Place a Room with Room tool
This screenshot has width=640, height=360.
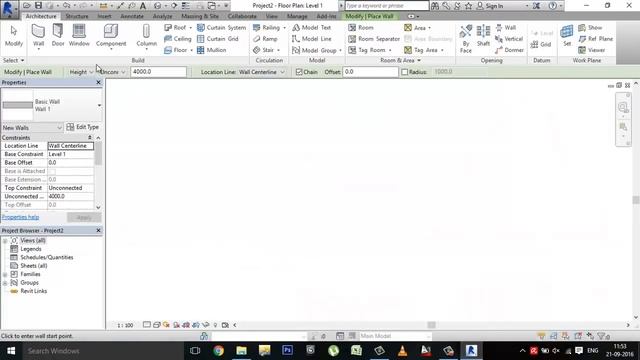pyautogui.click(x=361, y=27)
